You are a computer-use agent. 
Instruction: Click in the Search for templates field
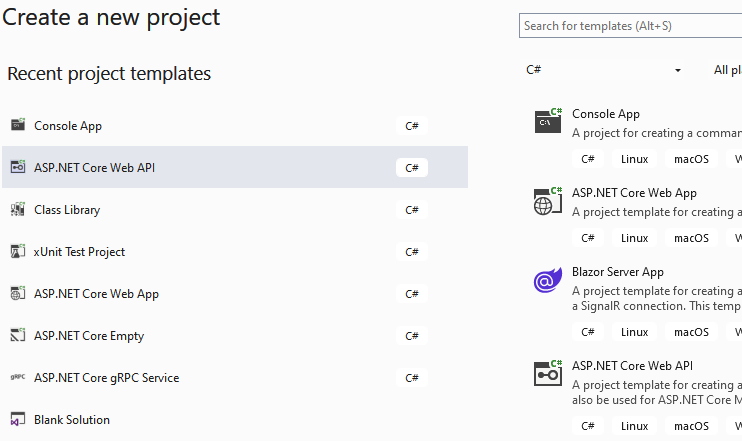(630, 26)
